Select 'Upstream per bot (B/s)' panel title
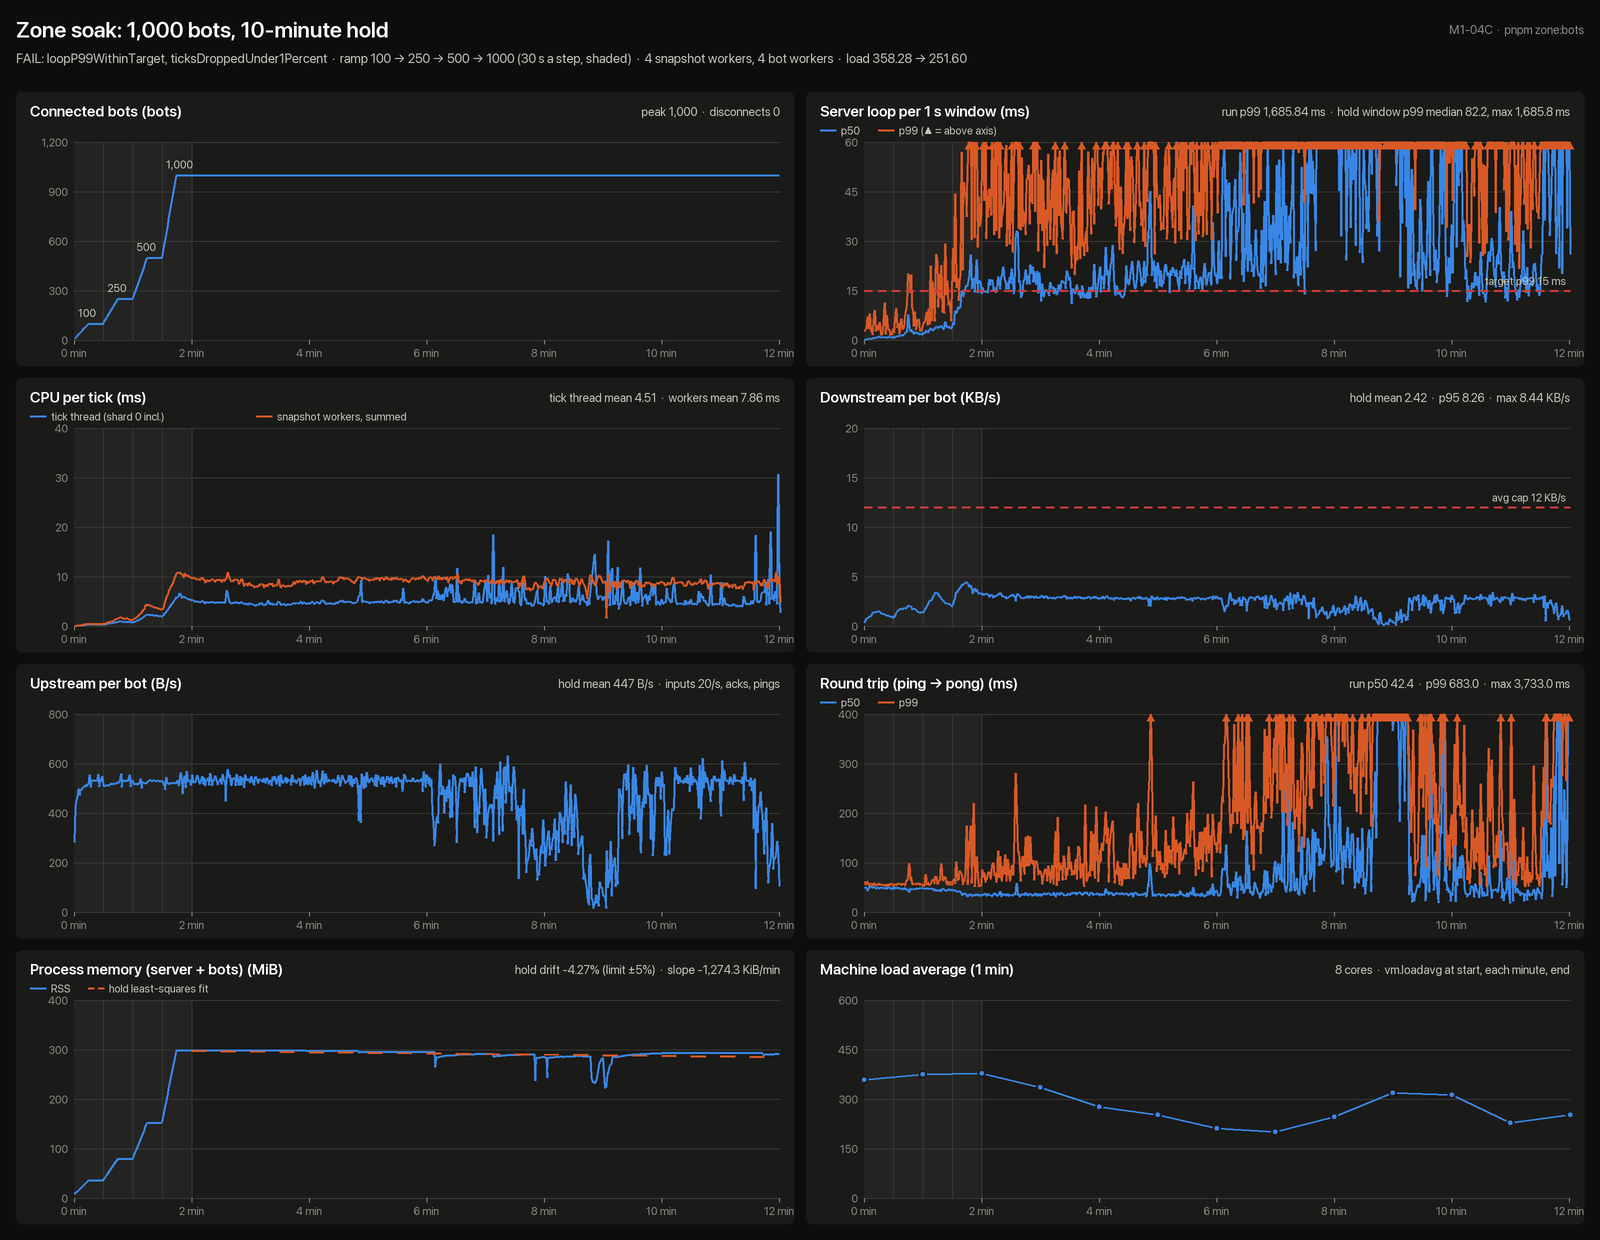 [106, 684]
